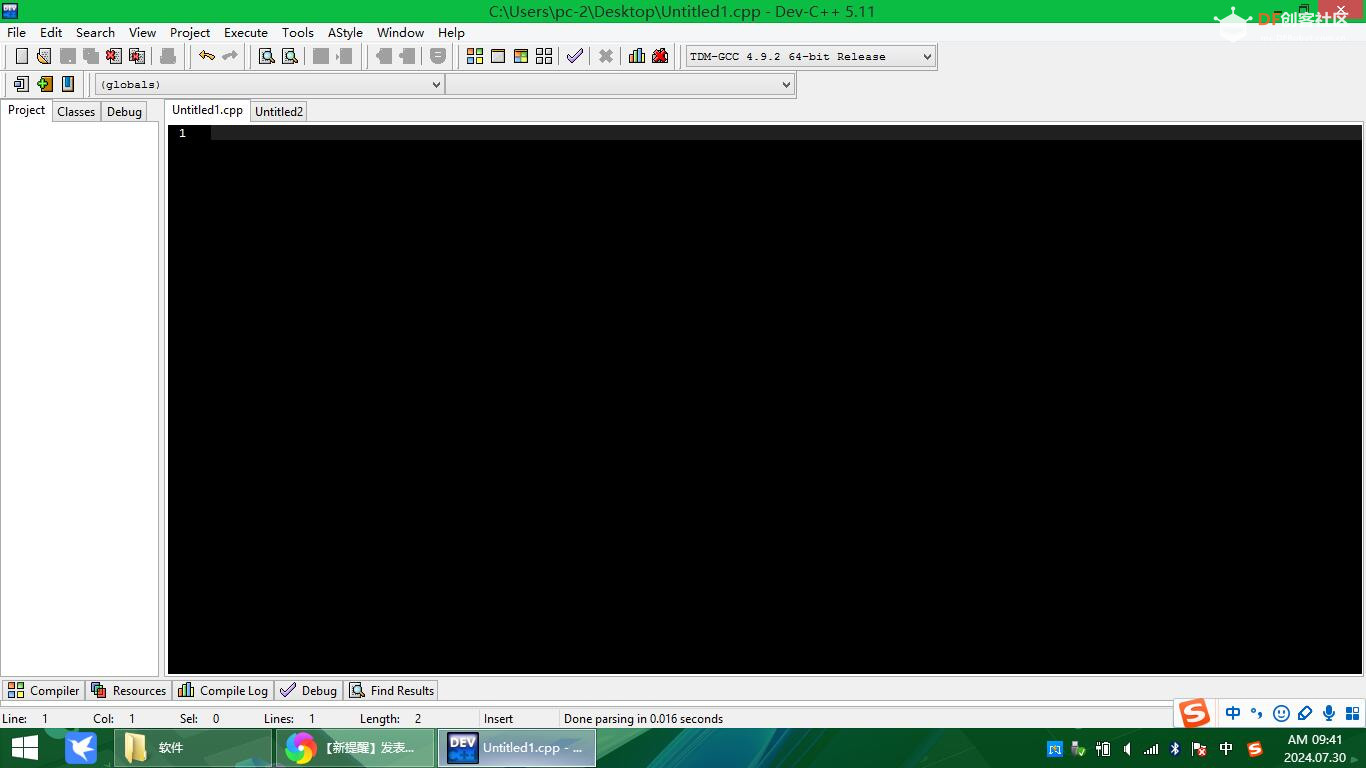Select the Untitled1.cpp editor tab
Image resolution: width=1366 pixels, height=768 pixels.
[207, 110]
